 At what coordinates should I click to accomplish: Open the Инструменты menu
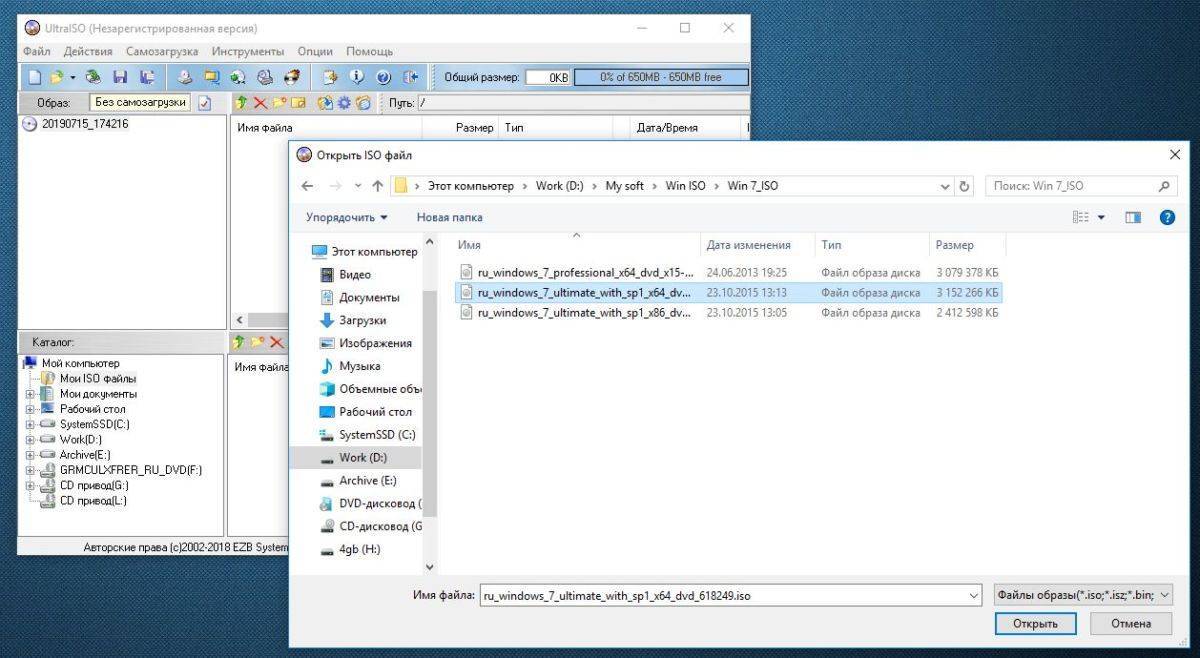pyautogui.click(x=248, y=51)
